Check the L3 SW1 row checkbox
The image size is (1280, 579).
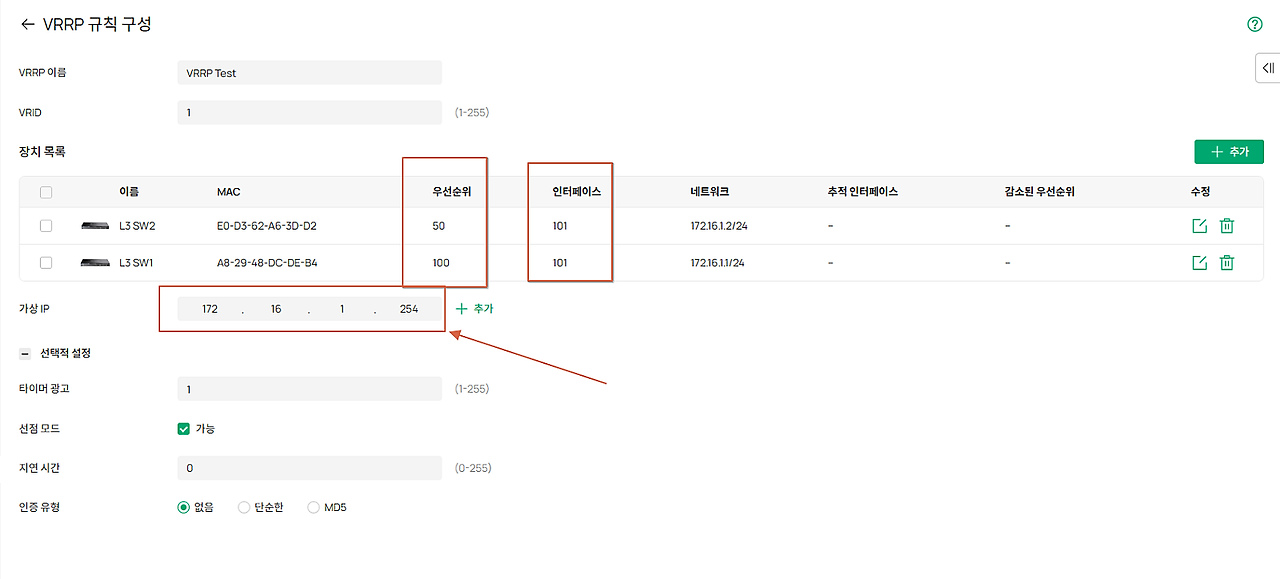pos(46,263)
